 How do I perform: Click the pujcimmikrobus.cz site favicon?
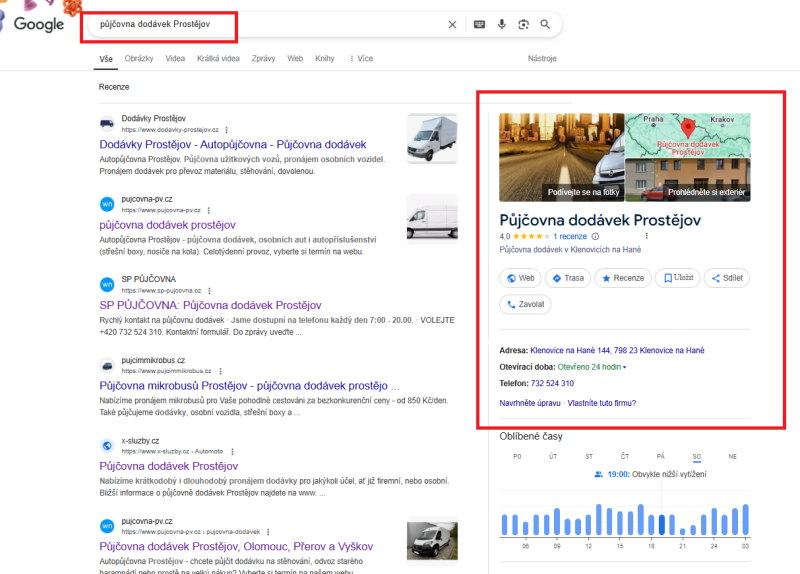[107, 365]
